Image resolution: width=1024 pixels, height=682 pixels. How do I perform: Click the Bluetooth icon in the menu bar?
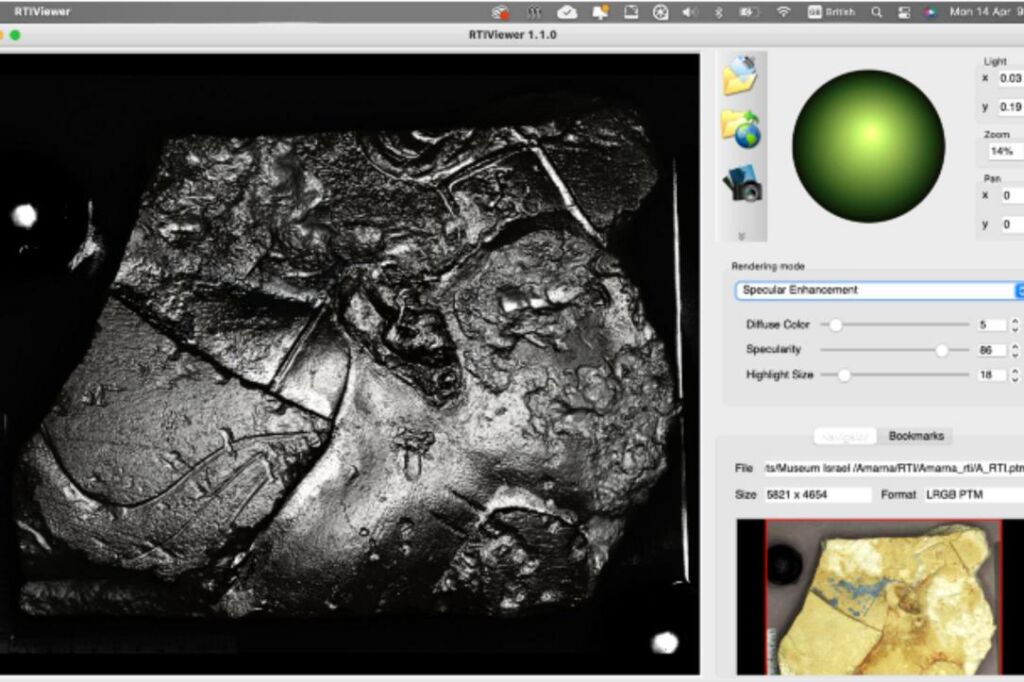tap(718, 12)
